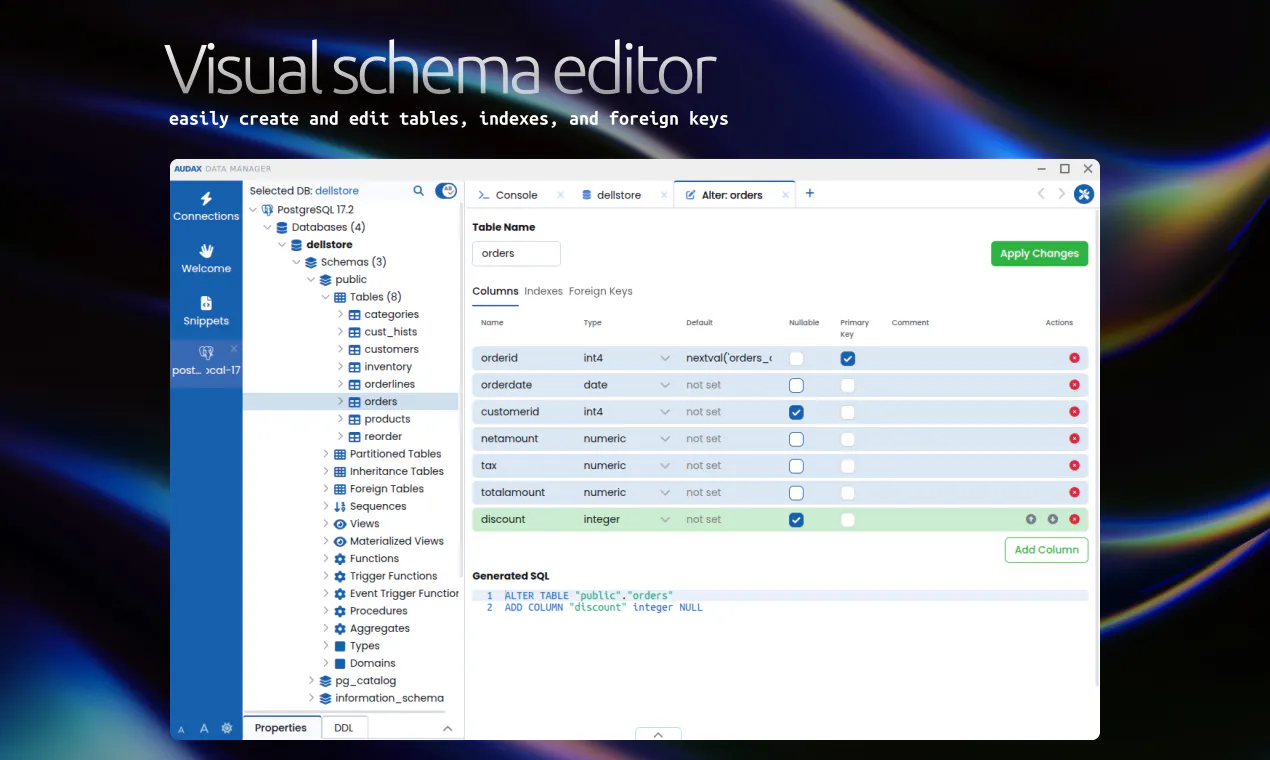Close the postgres local-17 sidebar connection
The image size is (1270, 760).
234,349
